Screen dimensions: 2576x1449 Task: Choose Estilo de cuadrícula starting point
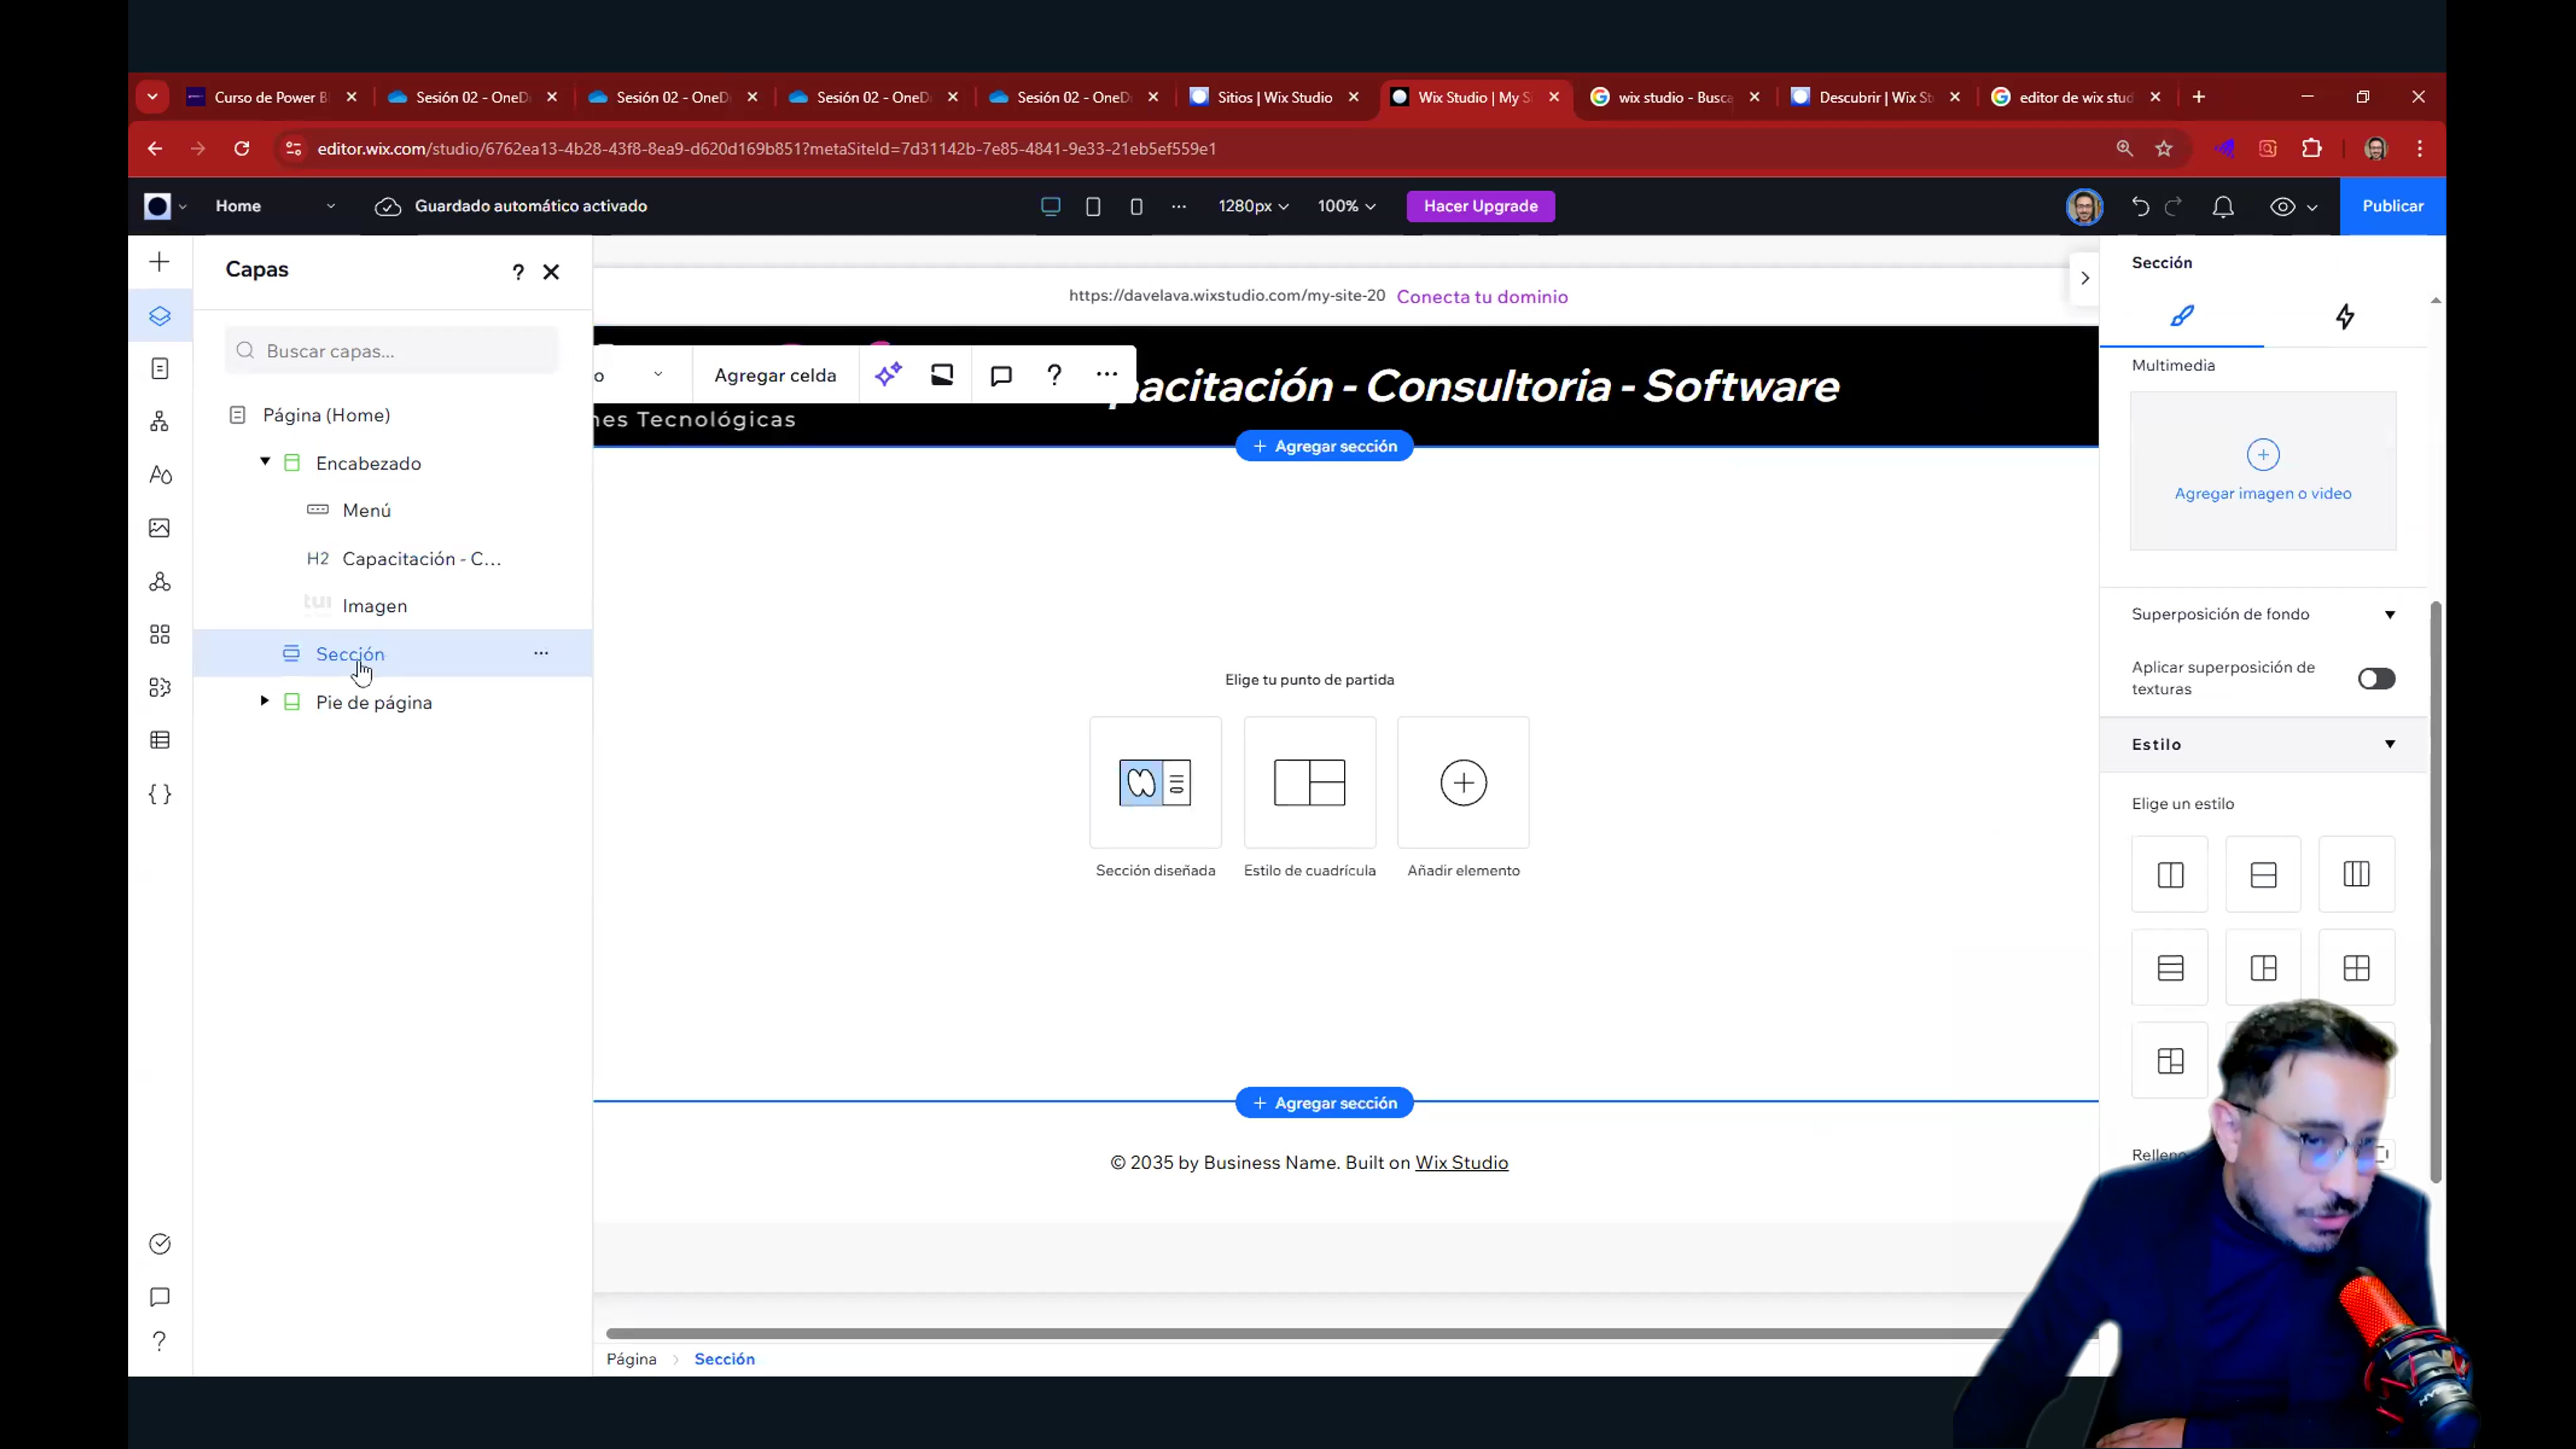click(1309, 783)
